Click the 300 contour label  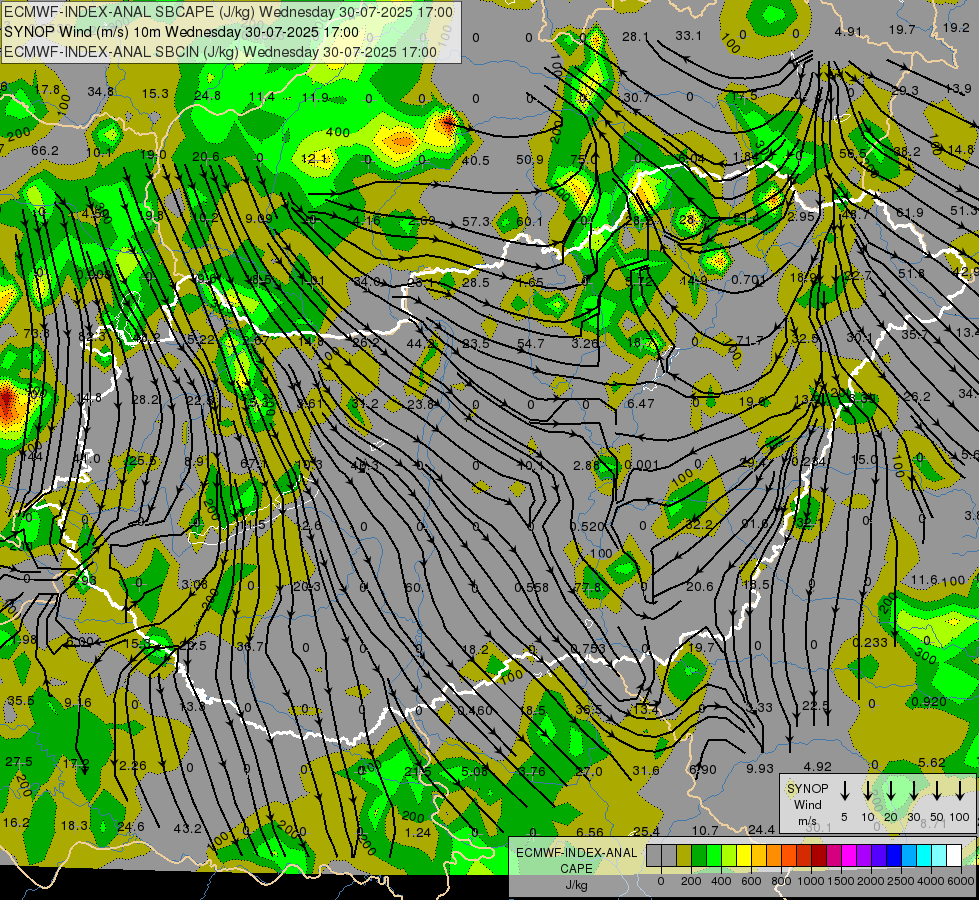tap(925, 656)
